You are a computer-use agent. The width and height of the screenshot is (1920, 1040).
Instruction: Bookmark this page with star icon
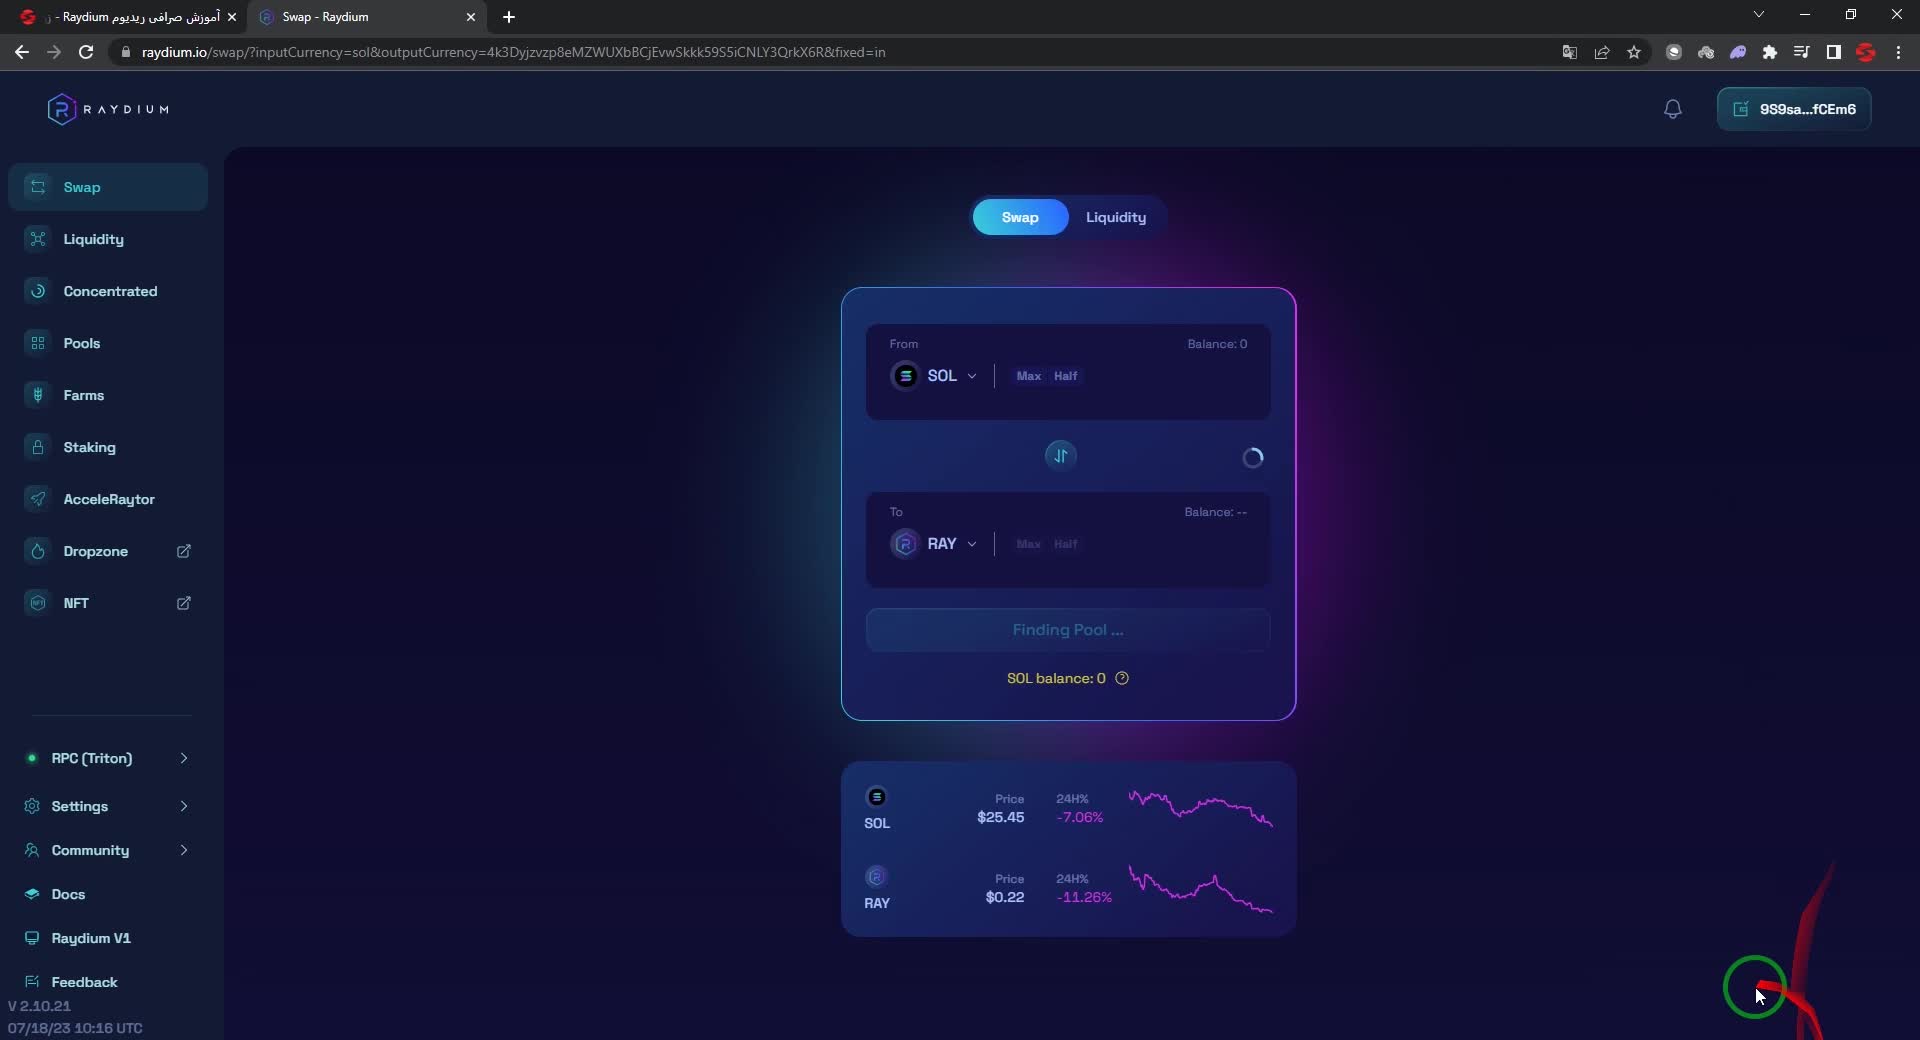point(1634,52)
